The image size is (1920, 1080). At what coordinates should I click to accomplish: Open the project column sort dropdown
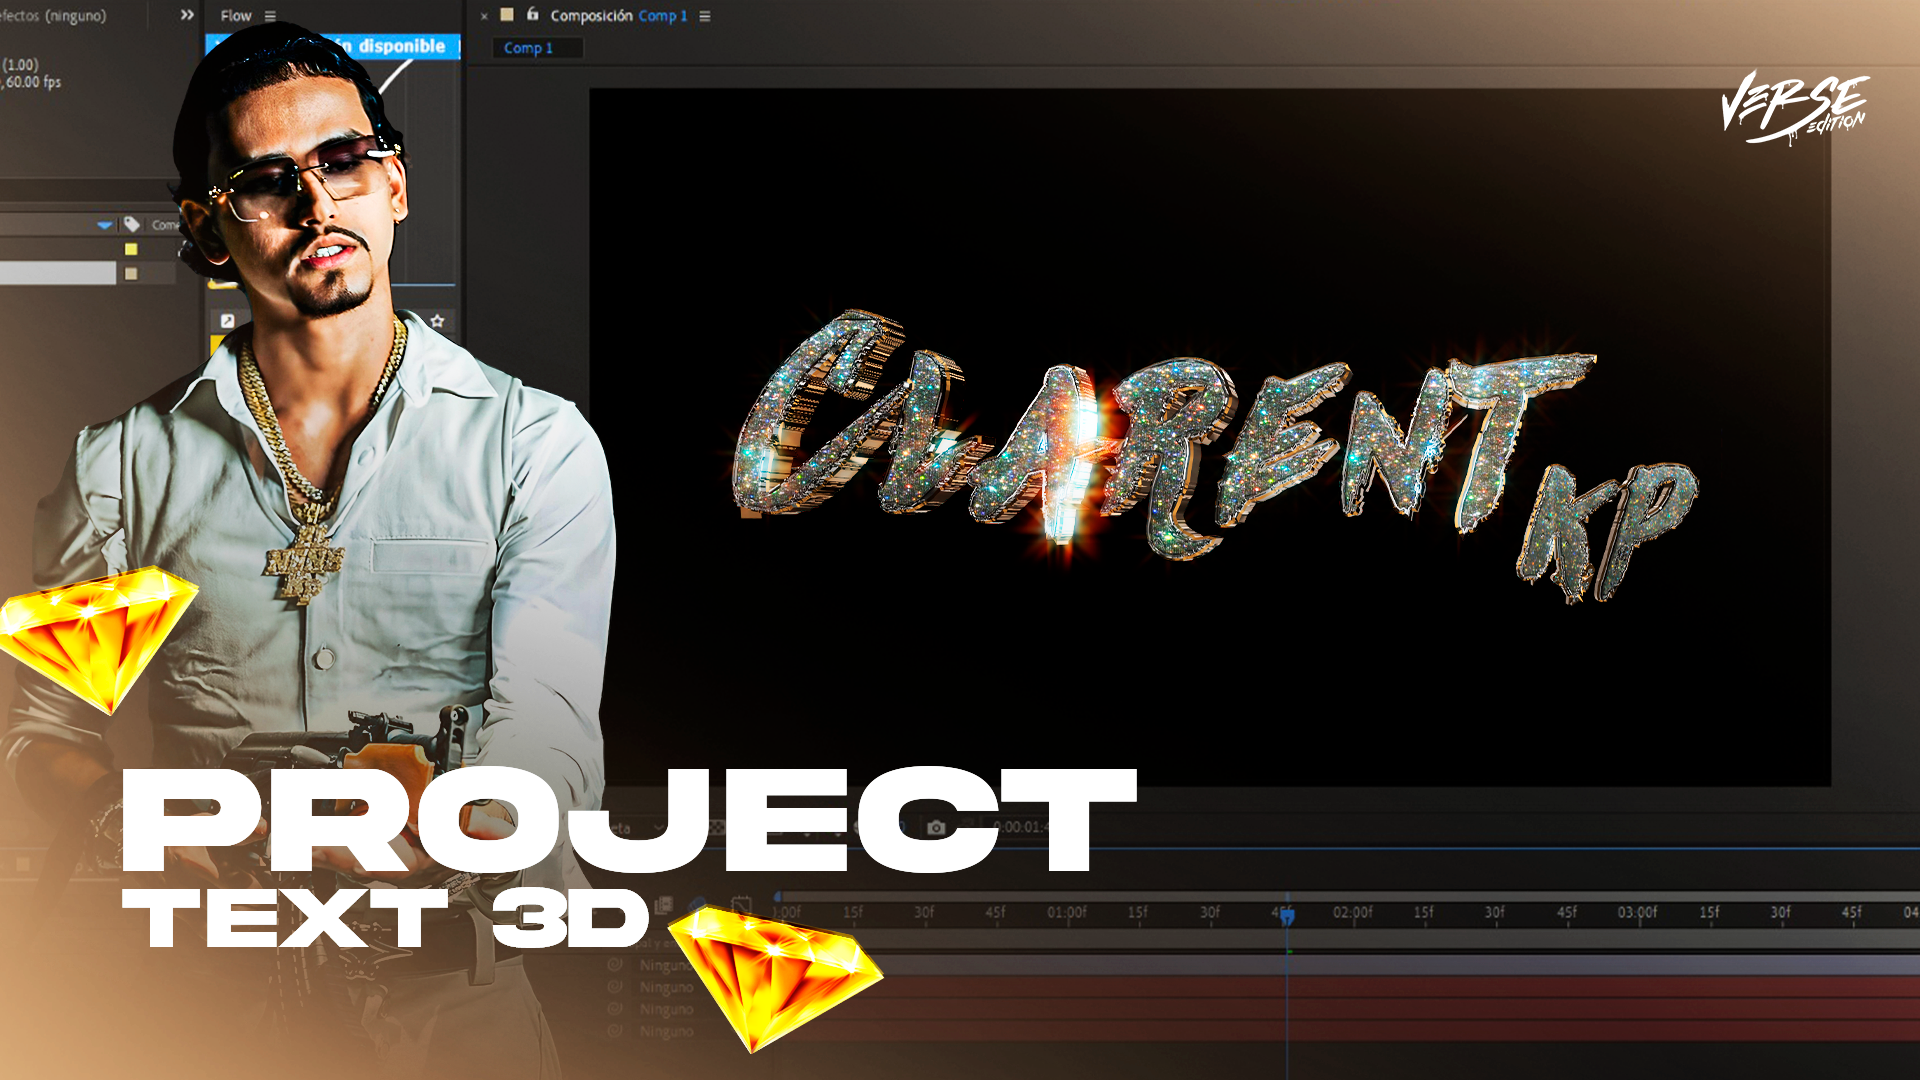[x=105, y=225]
